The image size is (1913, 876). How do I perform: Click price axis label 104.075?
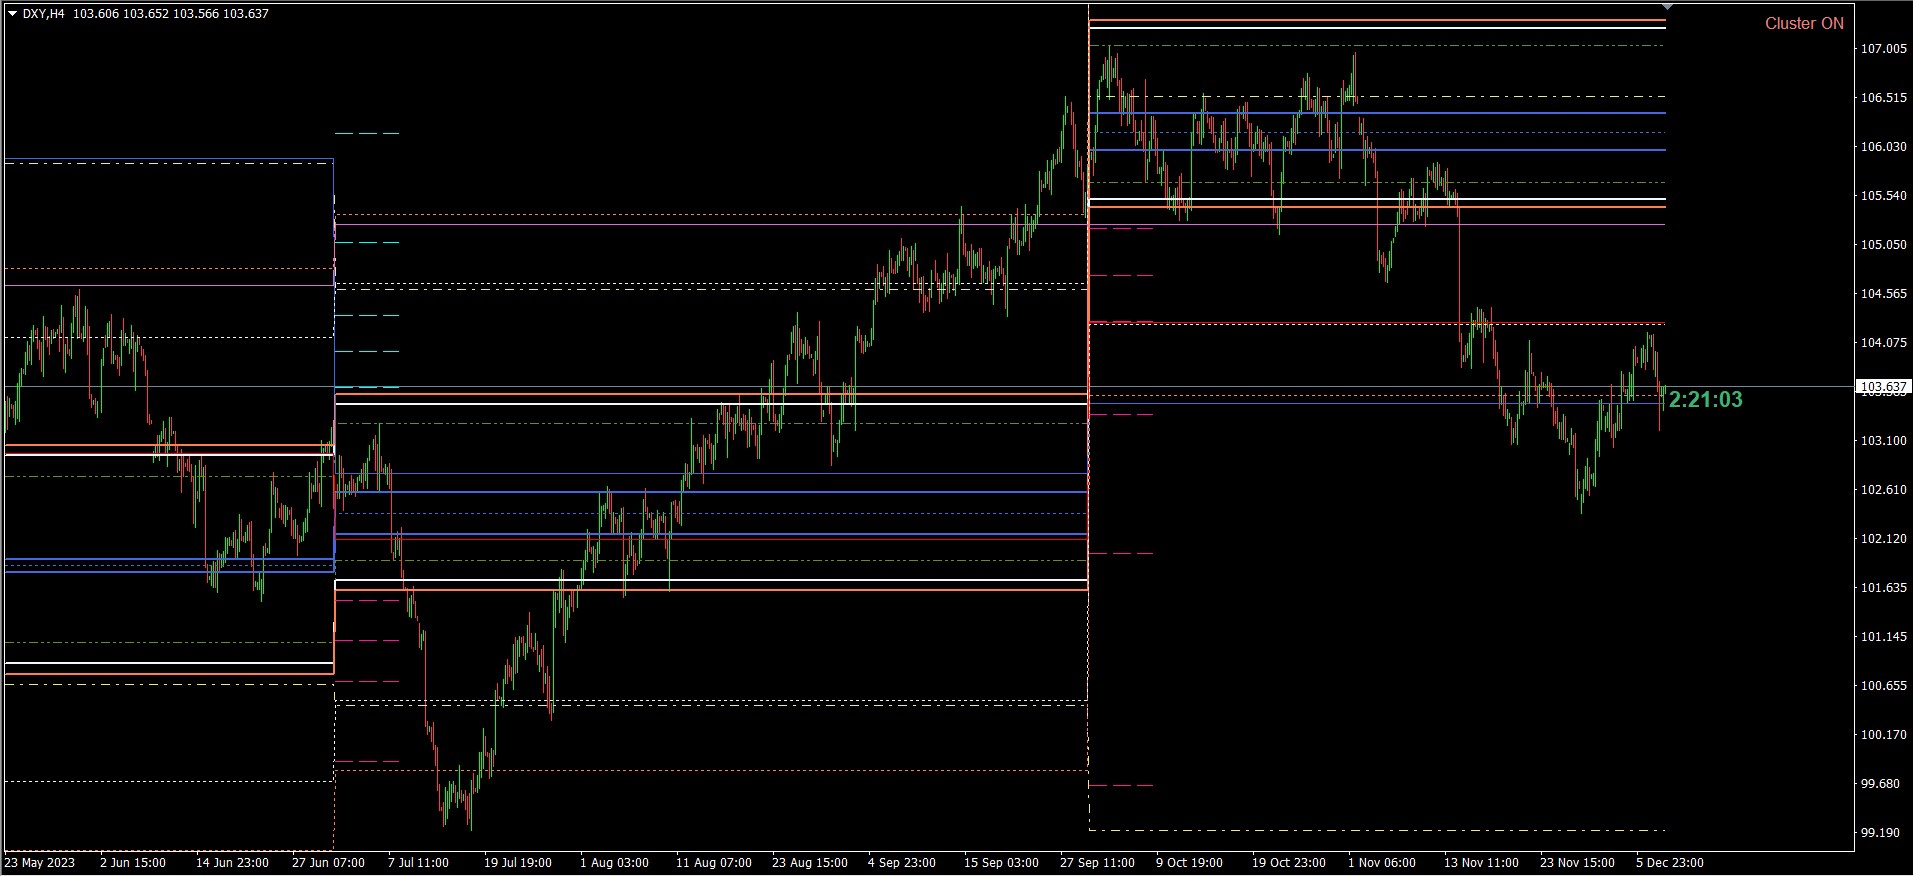coord(1882,343)
